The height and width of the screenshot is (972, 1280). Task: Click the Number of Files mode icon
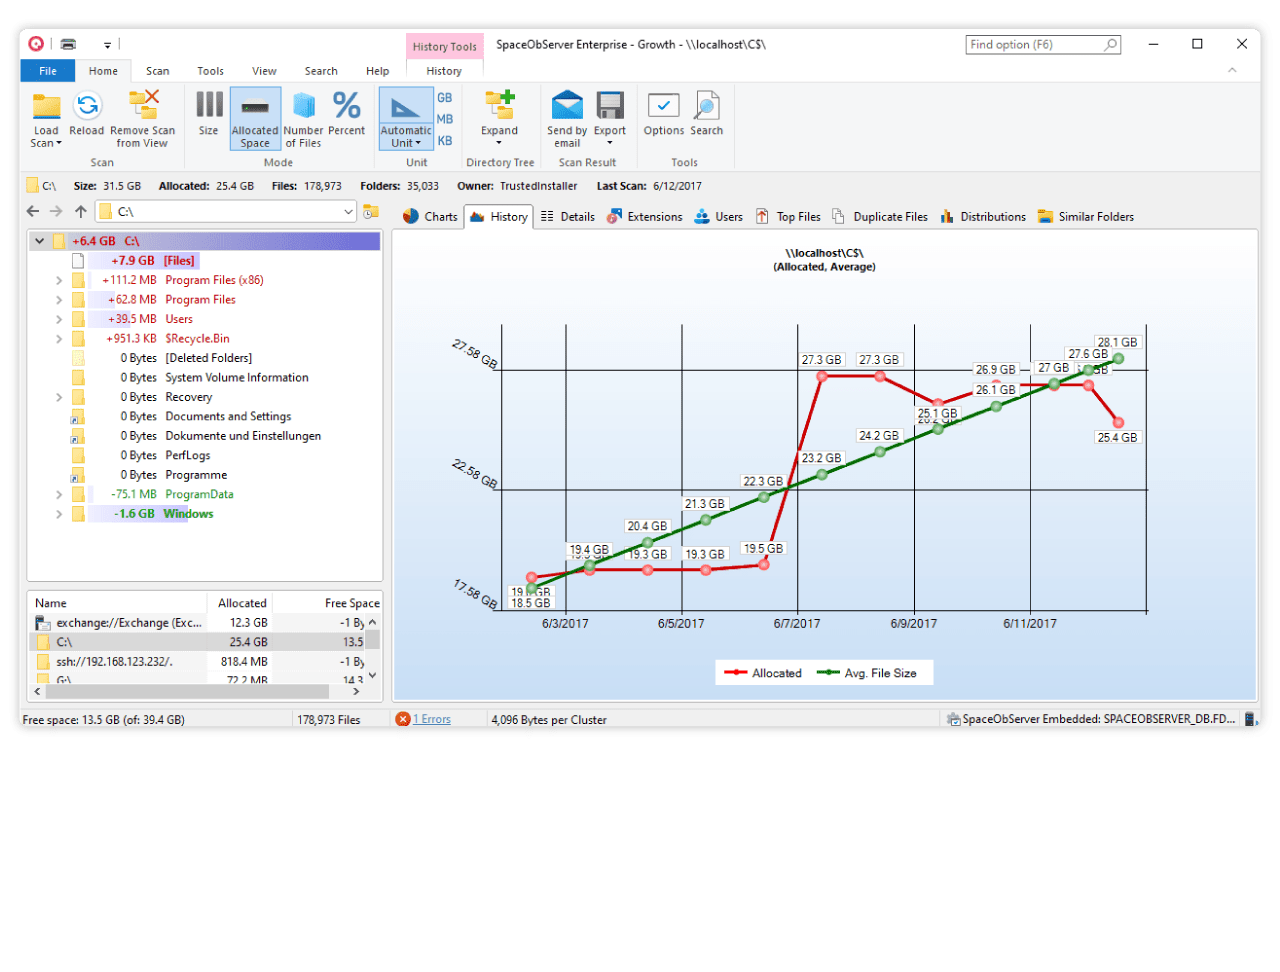[303, 117]
